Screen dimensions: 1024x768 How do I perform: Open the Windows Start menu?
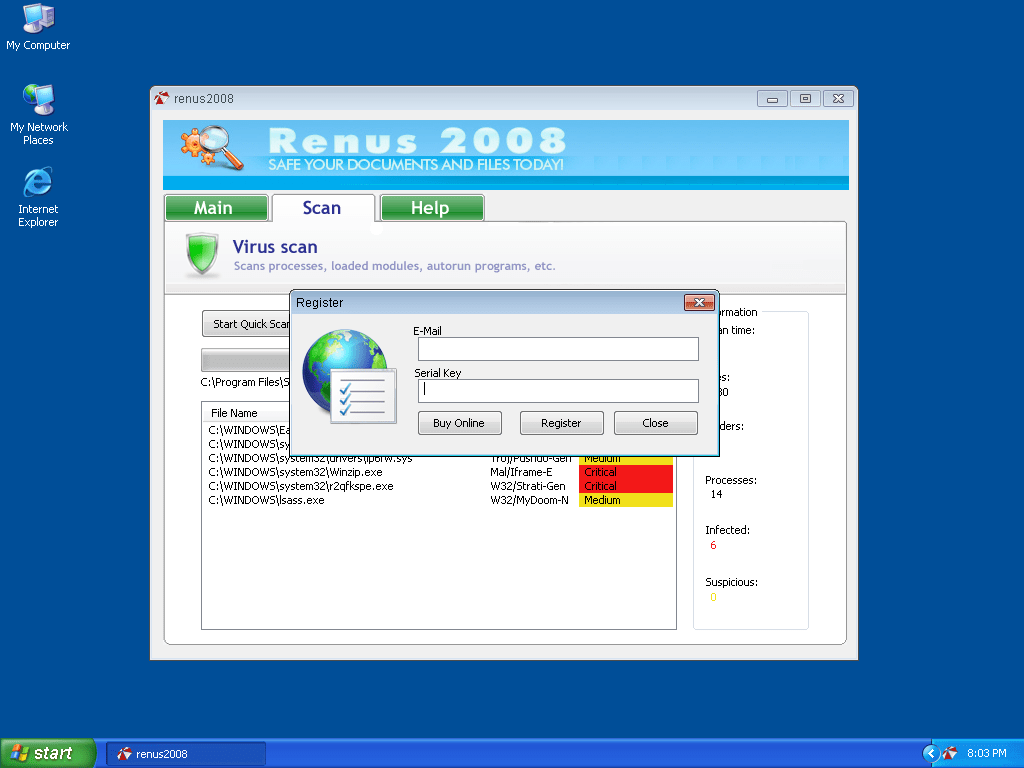[x=47, y=753]
